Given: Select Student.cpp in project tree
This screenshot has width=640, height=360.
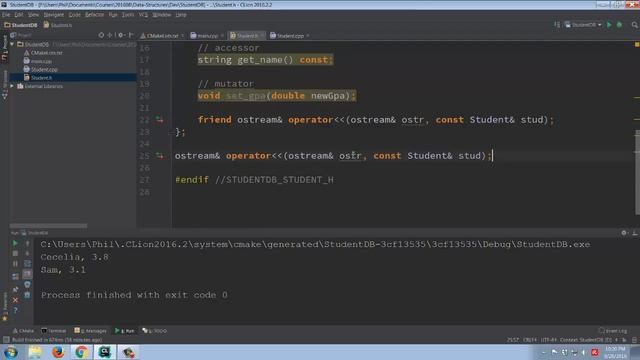Looking at the screenshot, I should click(40, 69).
